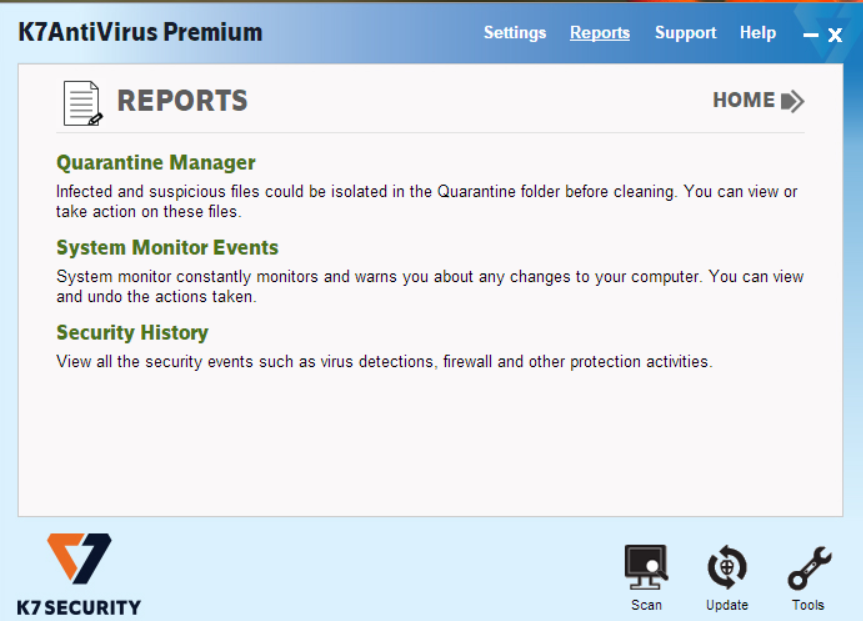Click the Update globe arrows icon

(727, 568)
